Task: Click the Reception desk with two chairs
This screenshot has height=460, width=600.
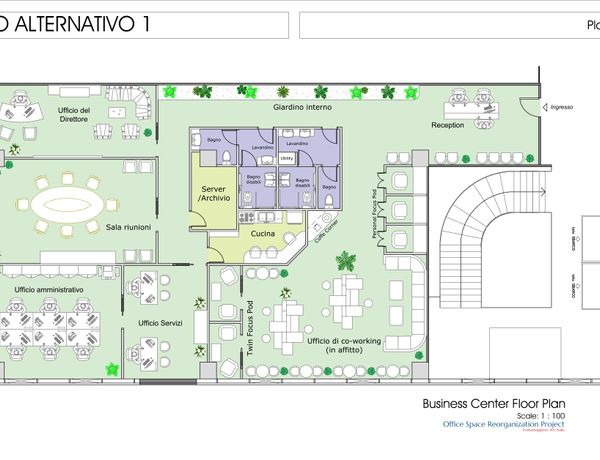Action: tap(463, 98)
